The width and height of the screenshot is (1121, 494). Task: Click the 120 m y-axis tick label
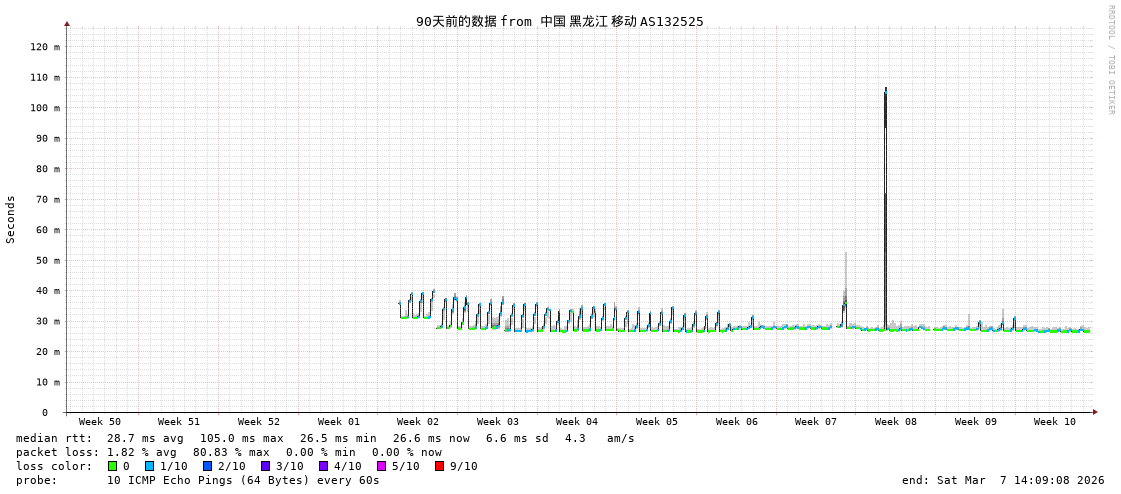tap(45, 47)
